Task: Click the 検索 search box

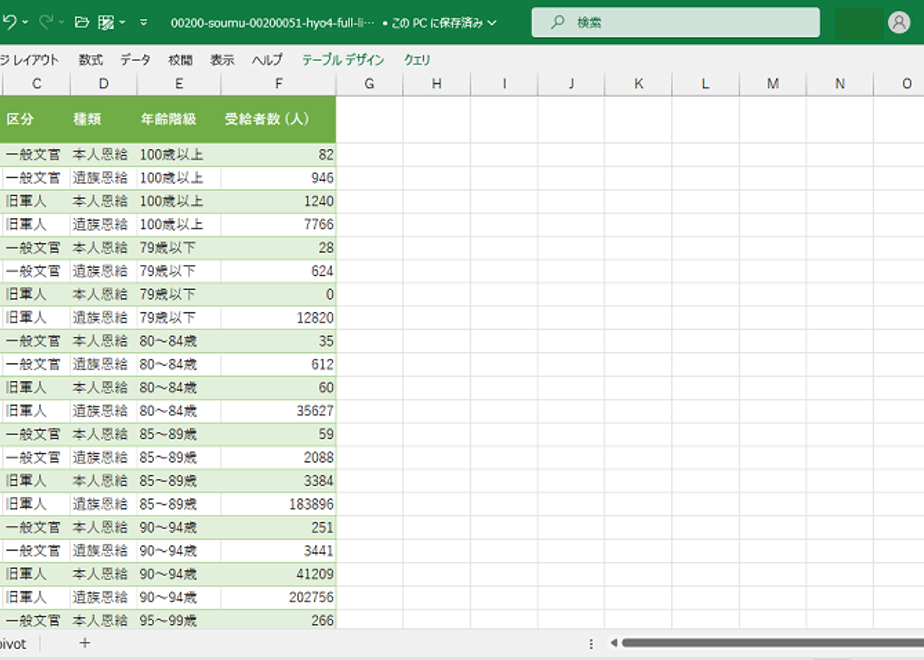Action: [675, 22]
